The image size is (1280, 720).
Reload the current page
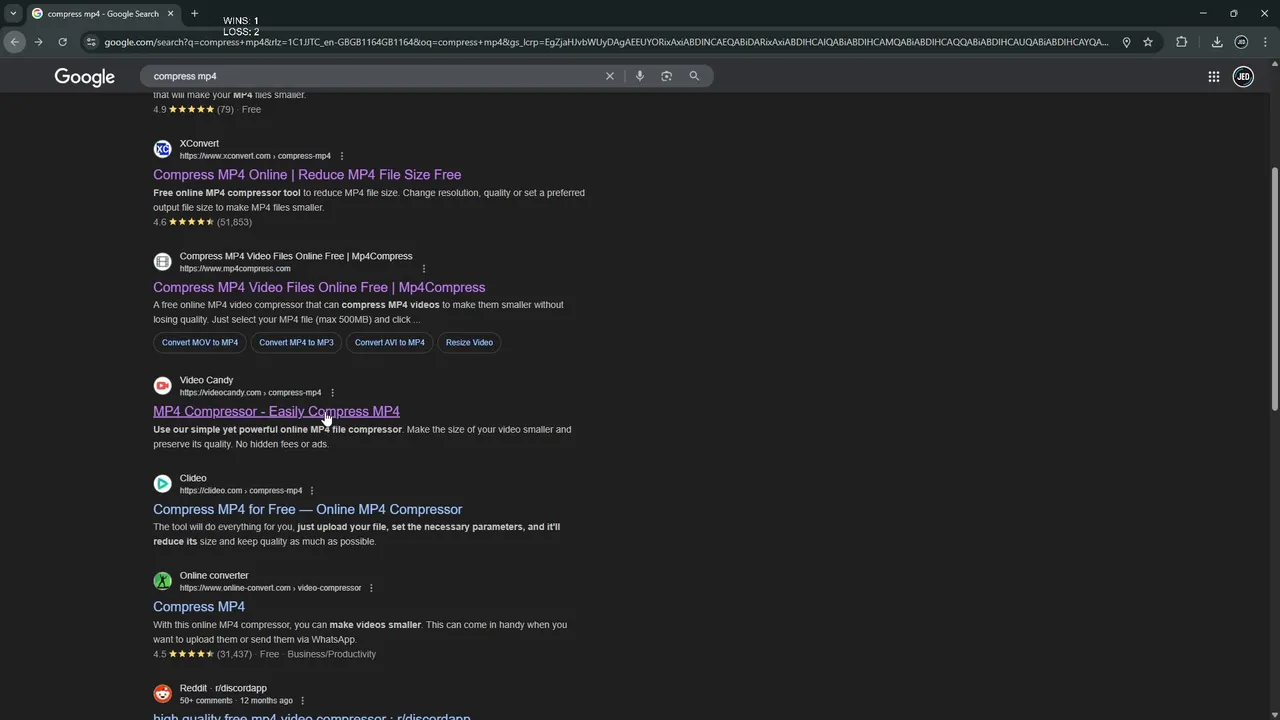click(x=62, y=42)
